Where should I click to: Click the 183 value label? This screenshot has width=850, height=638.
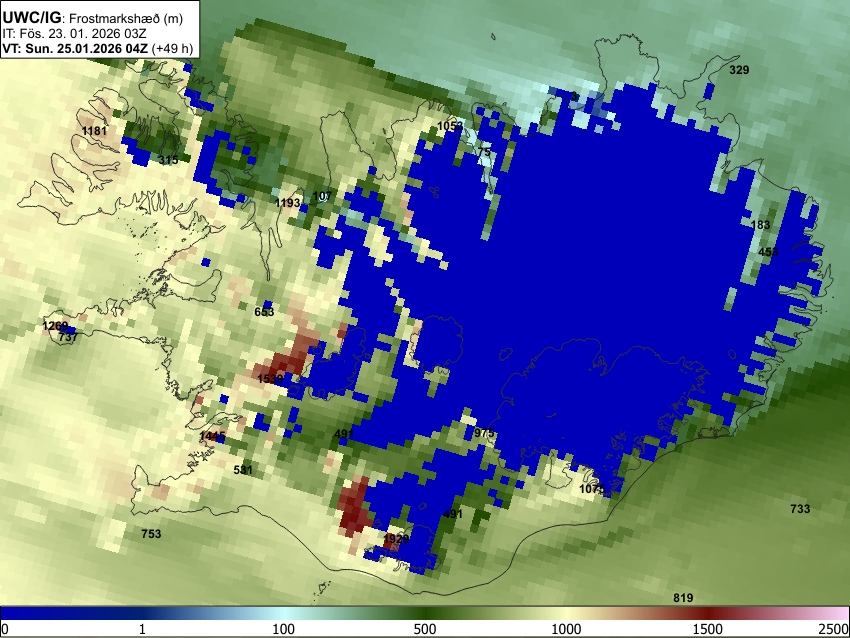[x=760, y=225]
